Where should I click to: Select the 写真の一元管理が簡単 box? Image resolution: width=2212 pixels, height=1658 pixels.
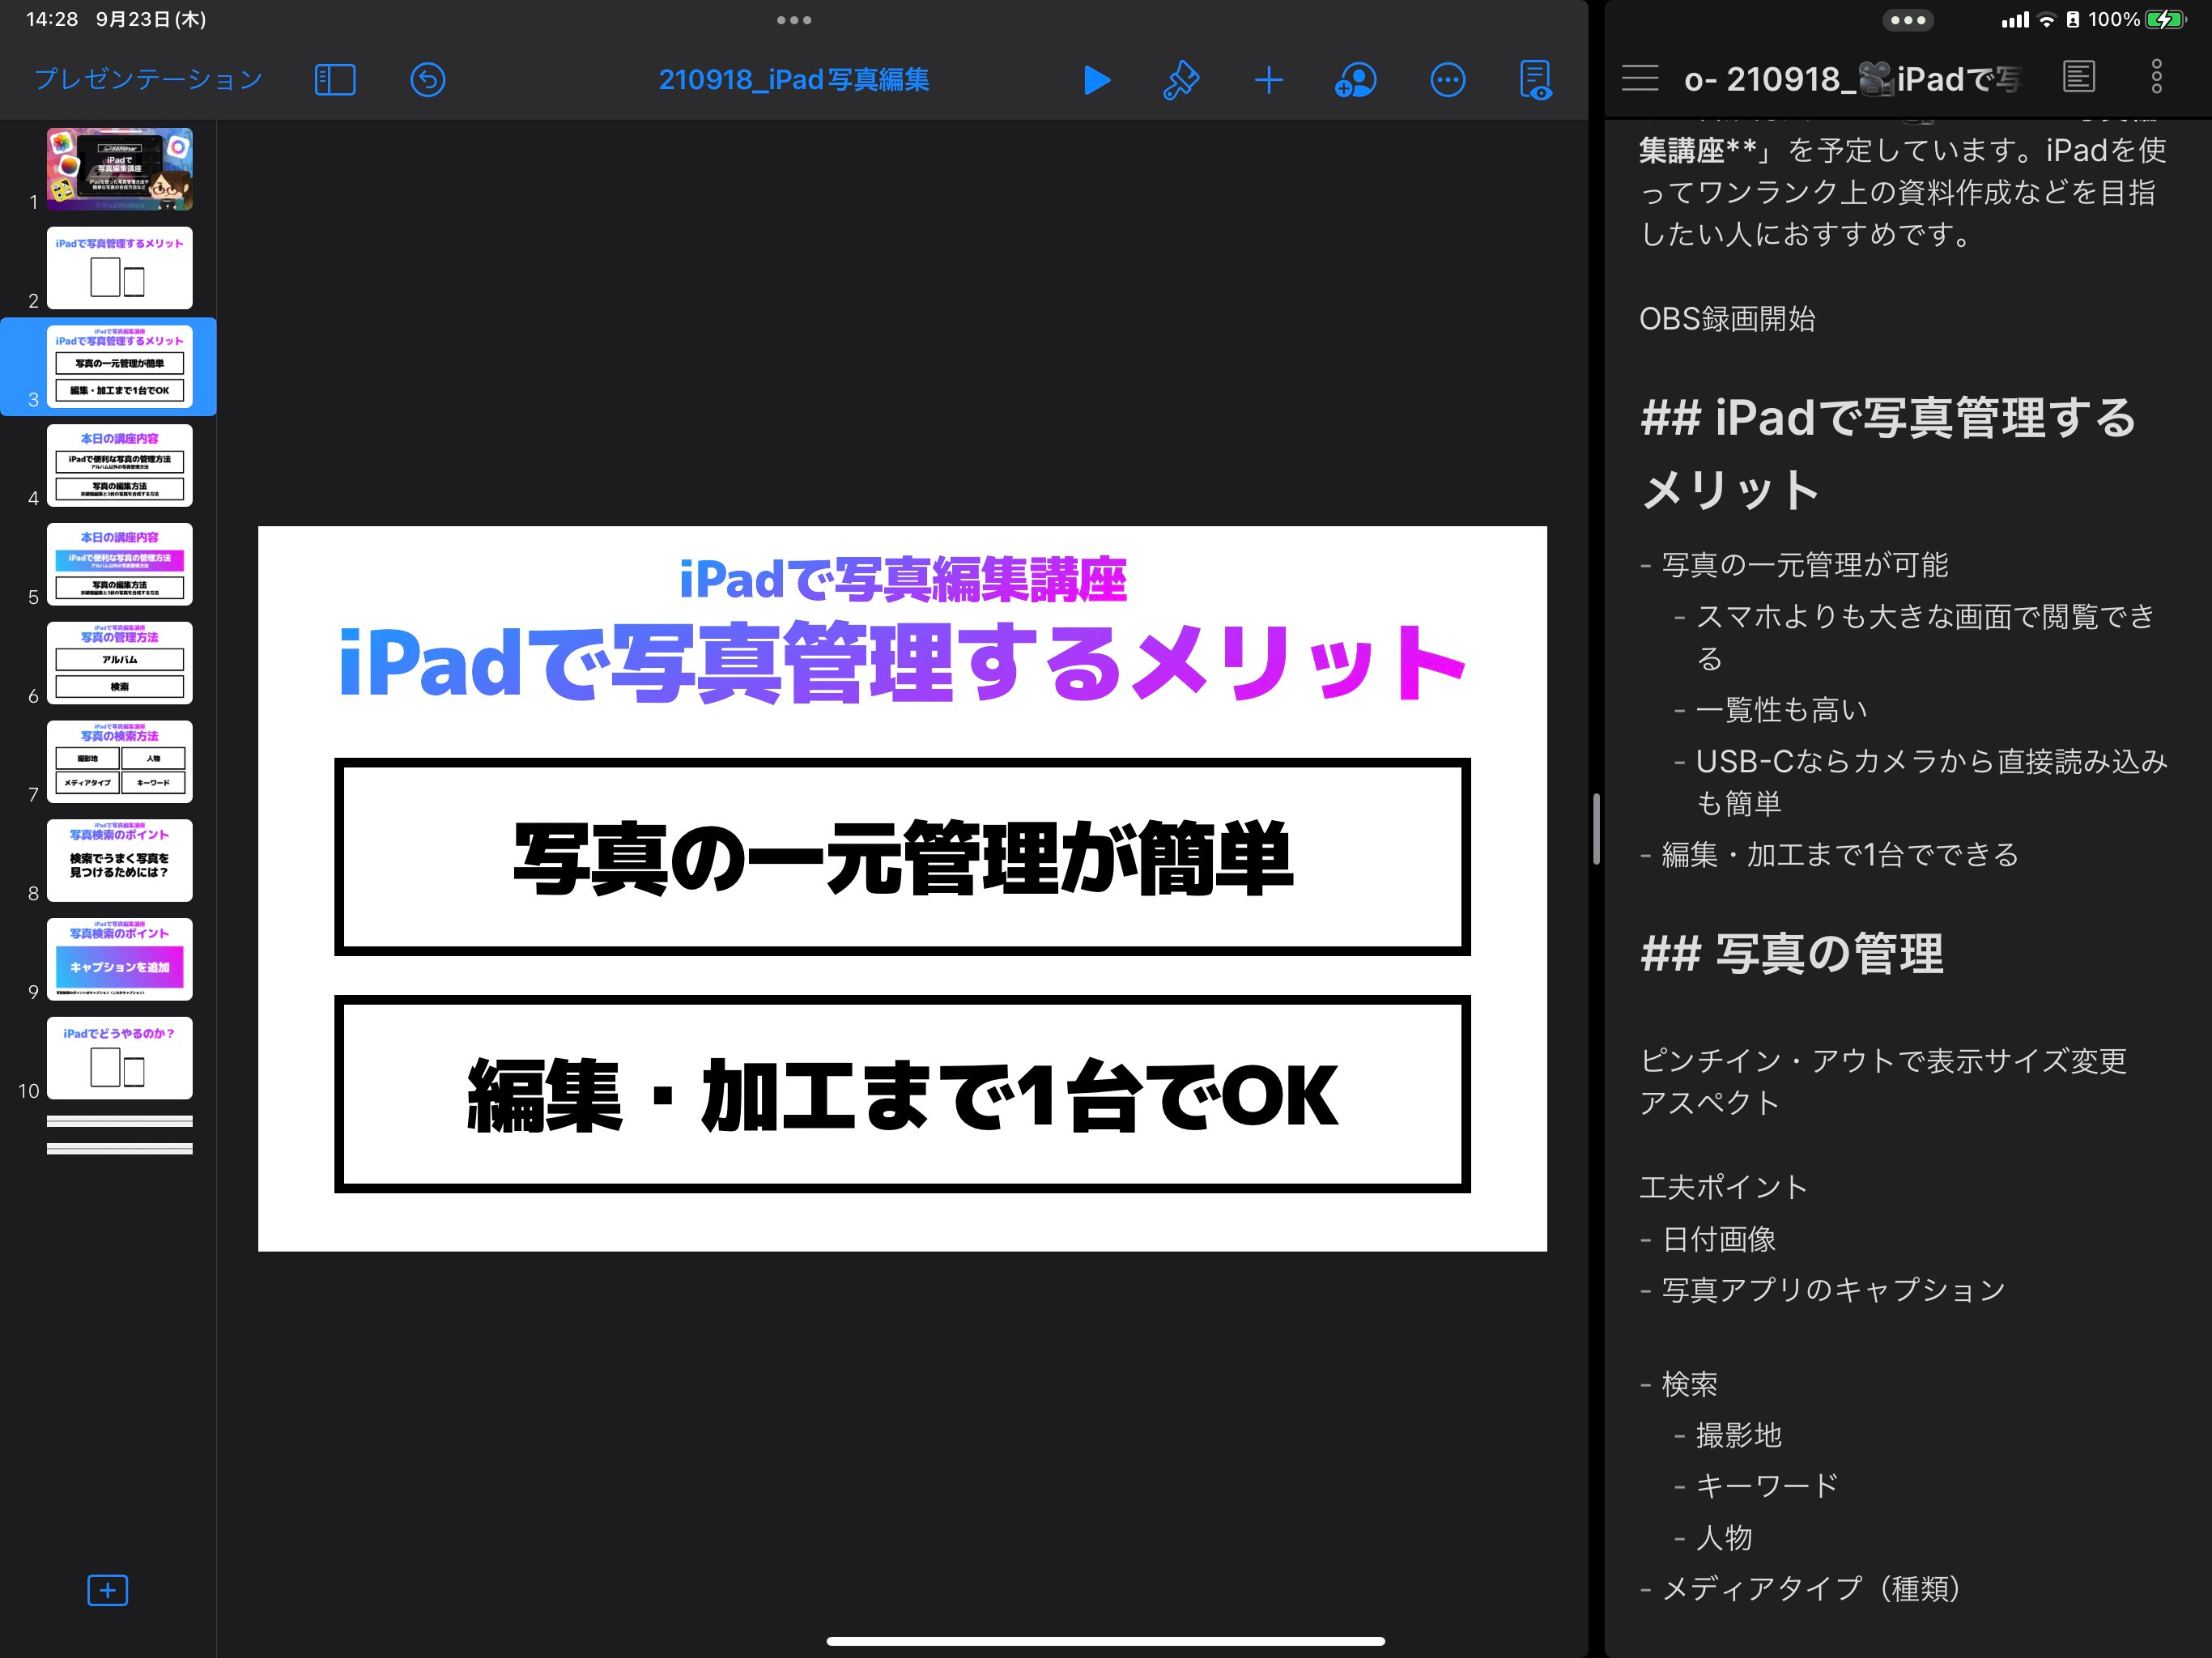902,857
